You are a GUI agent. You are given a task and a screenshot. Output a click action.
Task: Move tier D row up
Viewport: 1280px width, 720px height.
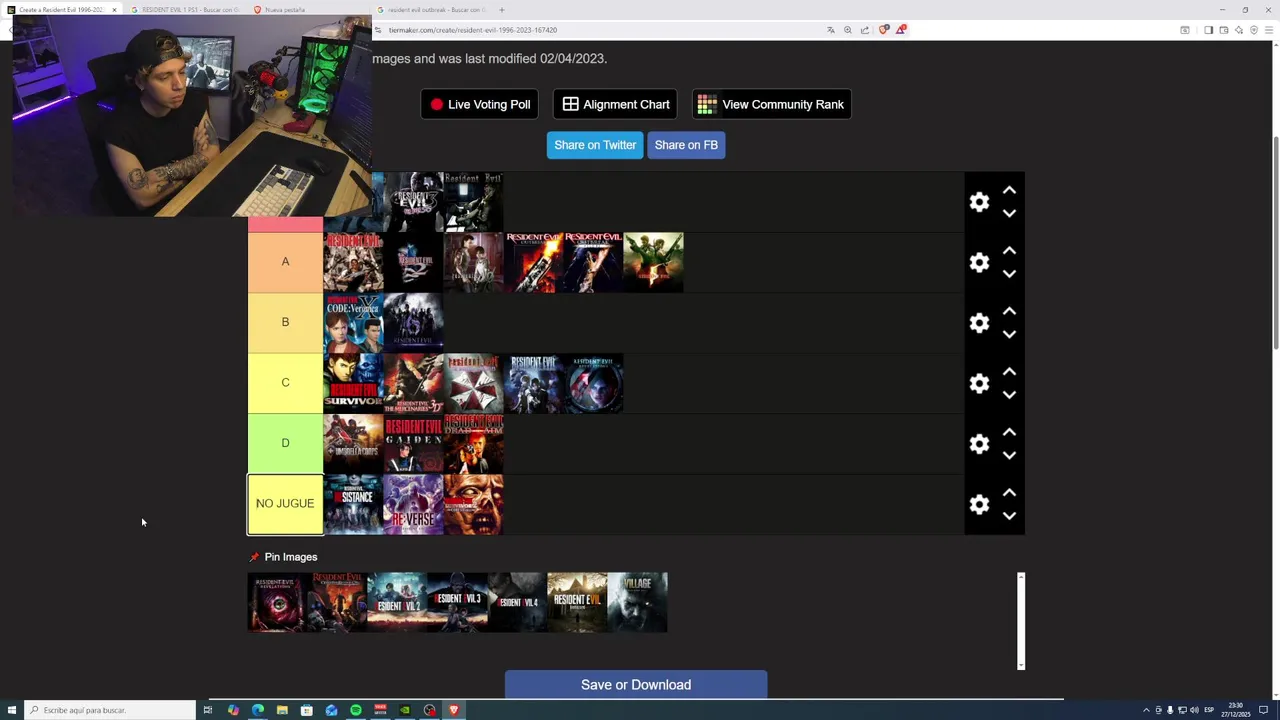point(1009,432)
